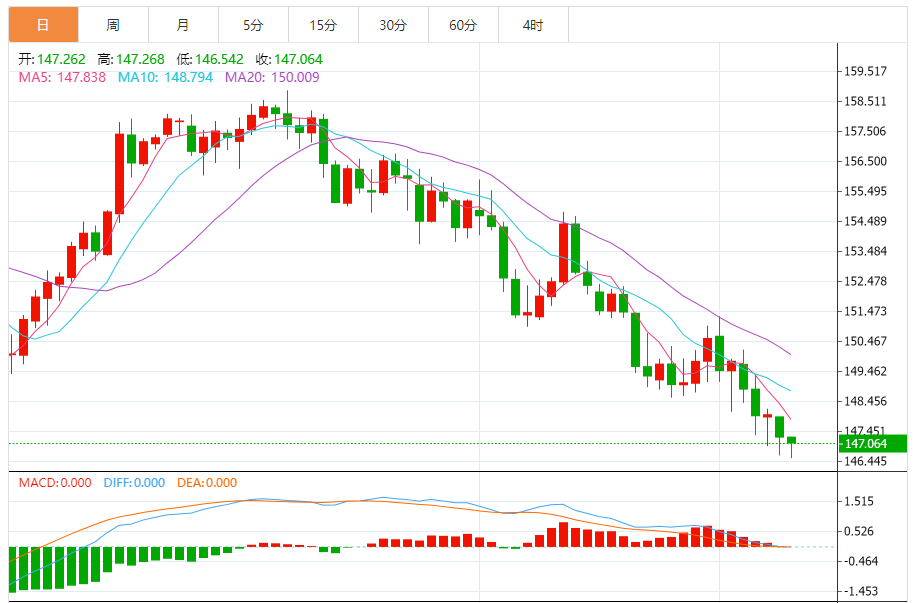Click the 155.495 price axis label
The height and width of the screenshot is (603, 913).
[866, 191]
